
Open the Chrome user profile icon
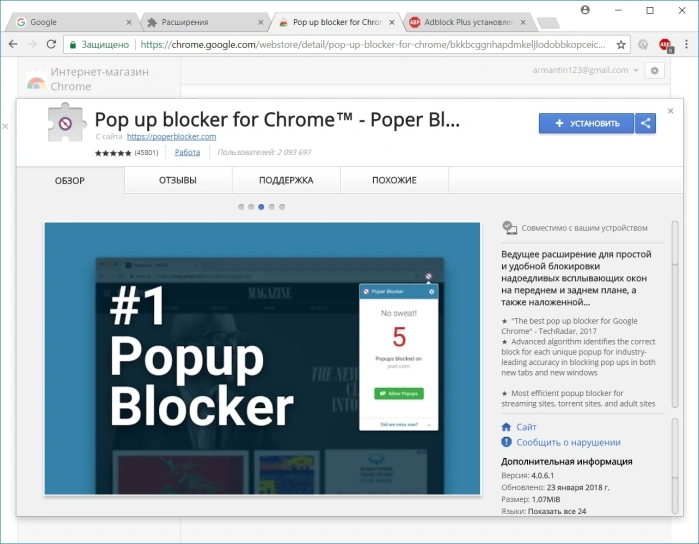click(585, 10)
